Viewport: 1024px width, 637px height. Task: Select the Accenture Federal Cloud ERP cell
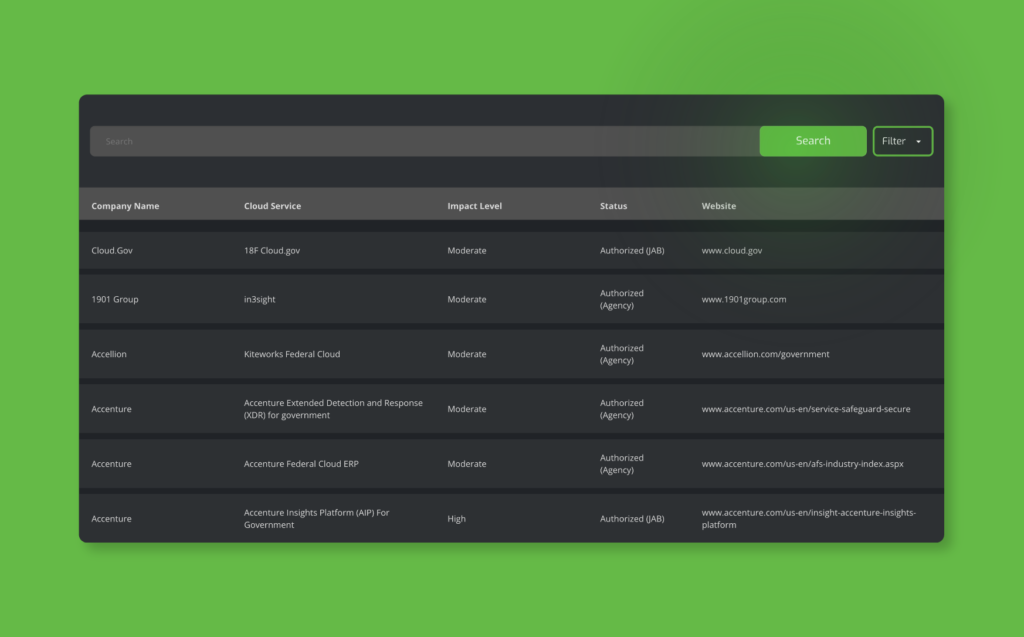(301, 464)
